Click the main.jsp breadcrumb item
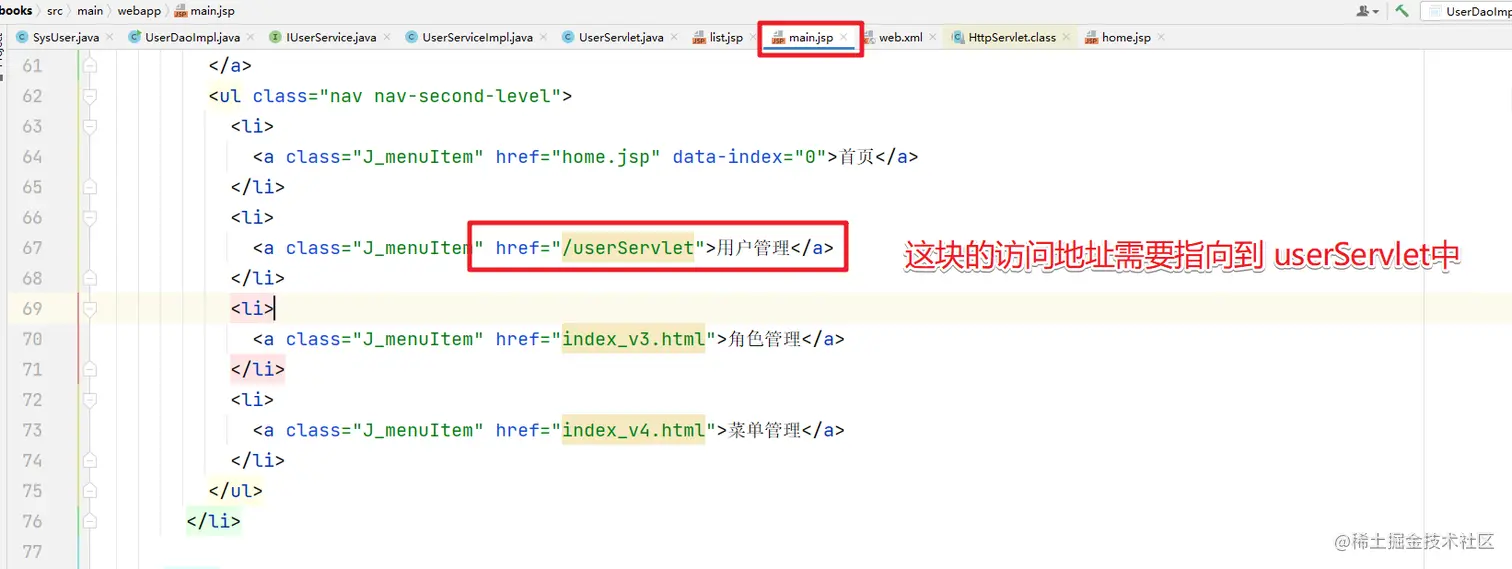1512x569 pixels. point(204,11)
